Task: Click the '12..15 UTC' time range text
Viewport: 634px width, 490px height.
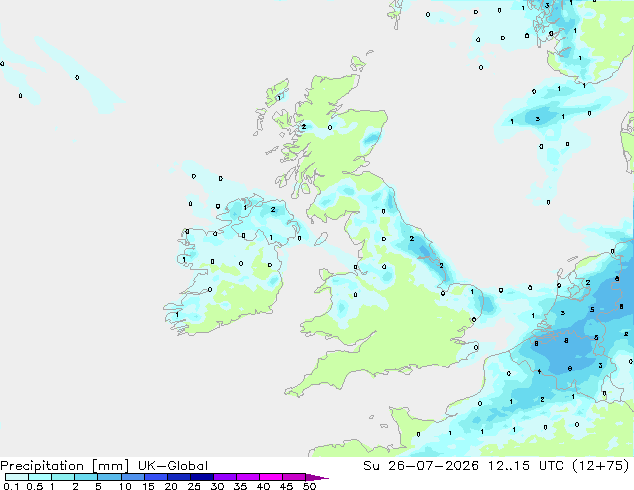Action: pyautogui.click(x=526, y=466)
